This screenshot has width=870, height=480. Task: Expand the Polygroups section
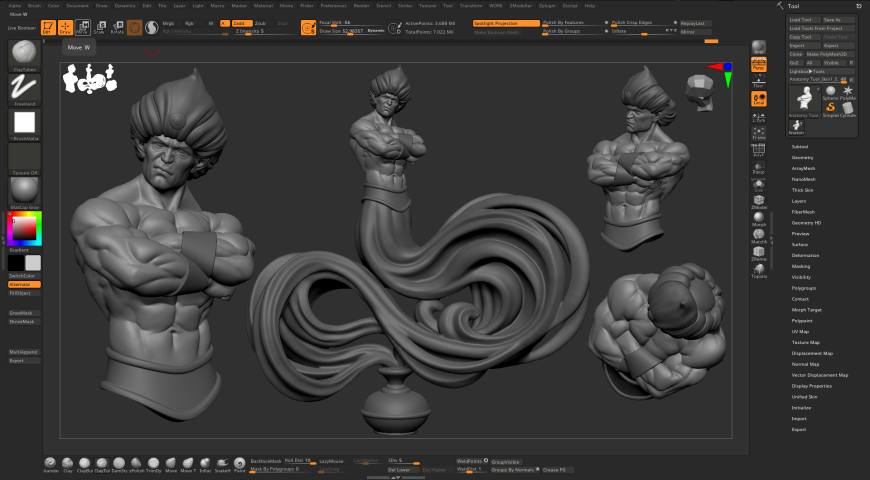(x=804, y=287)
